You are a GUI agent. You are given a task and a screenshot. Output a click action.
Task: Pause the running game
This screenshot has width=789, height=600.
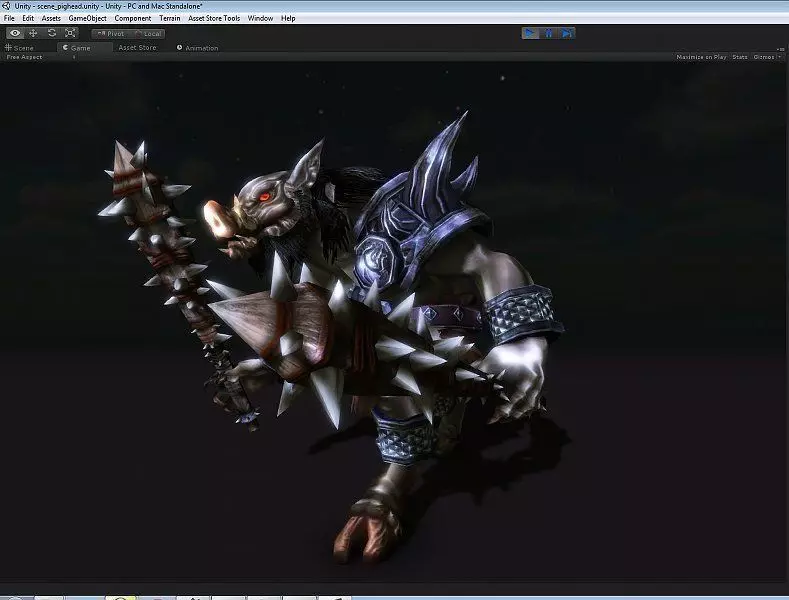[x=548, y=33]
